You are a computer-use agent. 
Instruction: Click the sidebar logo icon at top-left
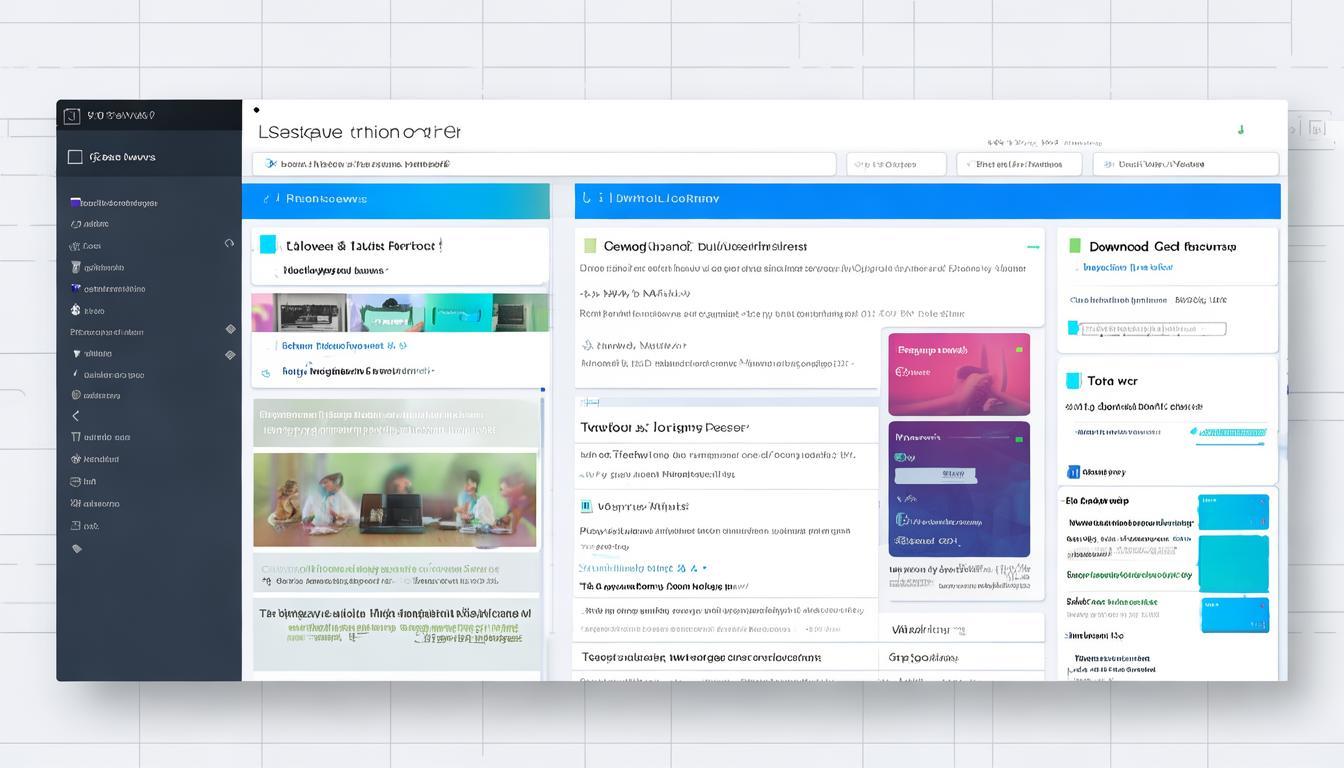(71, 116)
